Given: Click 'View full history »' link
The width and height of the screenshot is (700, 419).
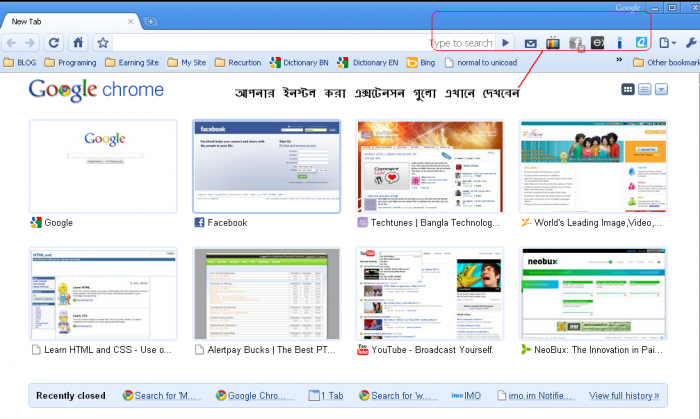Looking at the screenshot, I should coord(624,395).
